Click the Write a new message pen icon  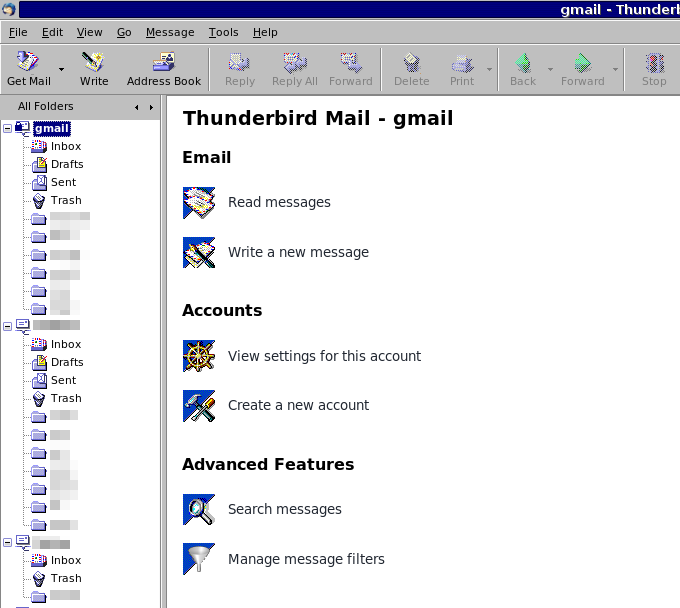199,252
